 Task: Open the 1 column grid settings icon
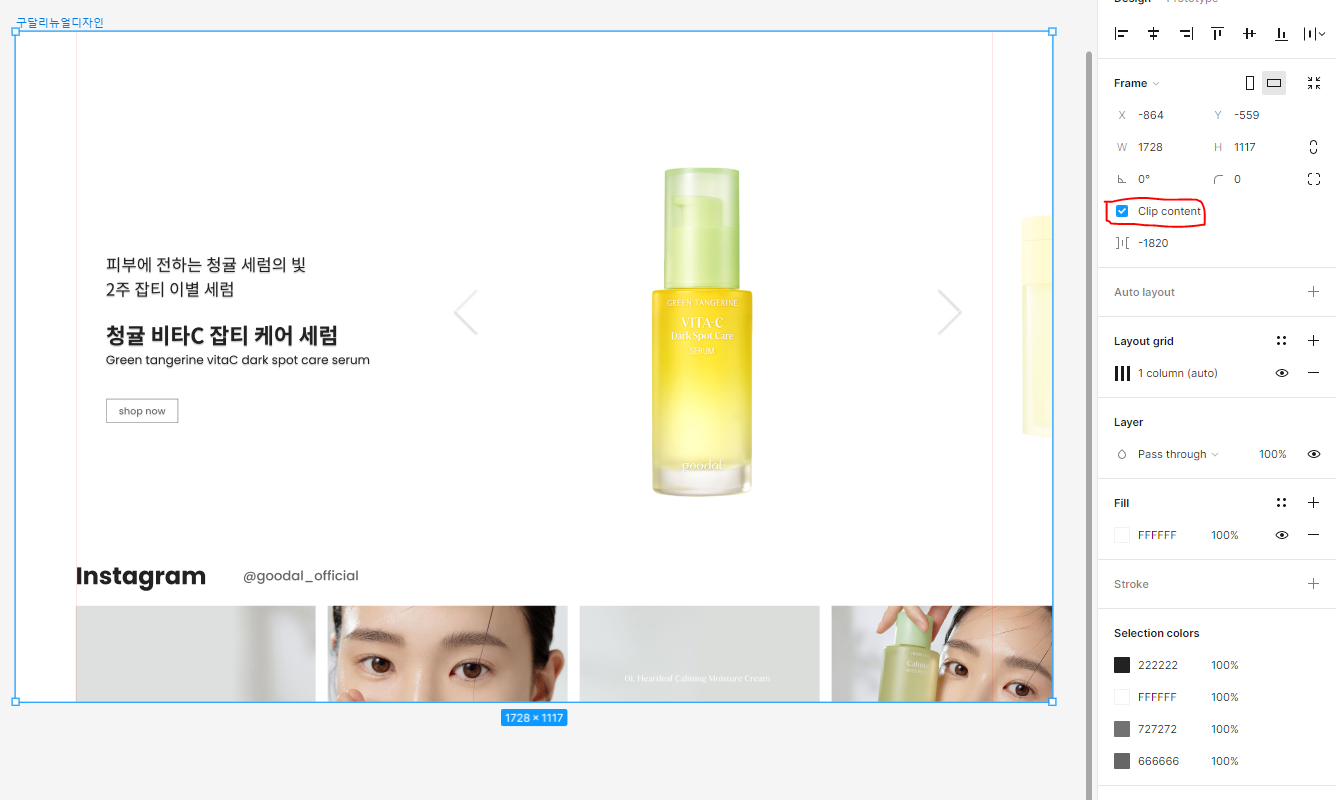pos(1122,373)
